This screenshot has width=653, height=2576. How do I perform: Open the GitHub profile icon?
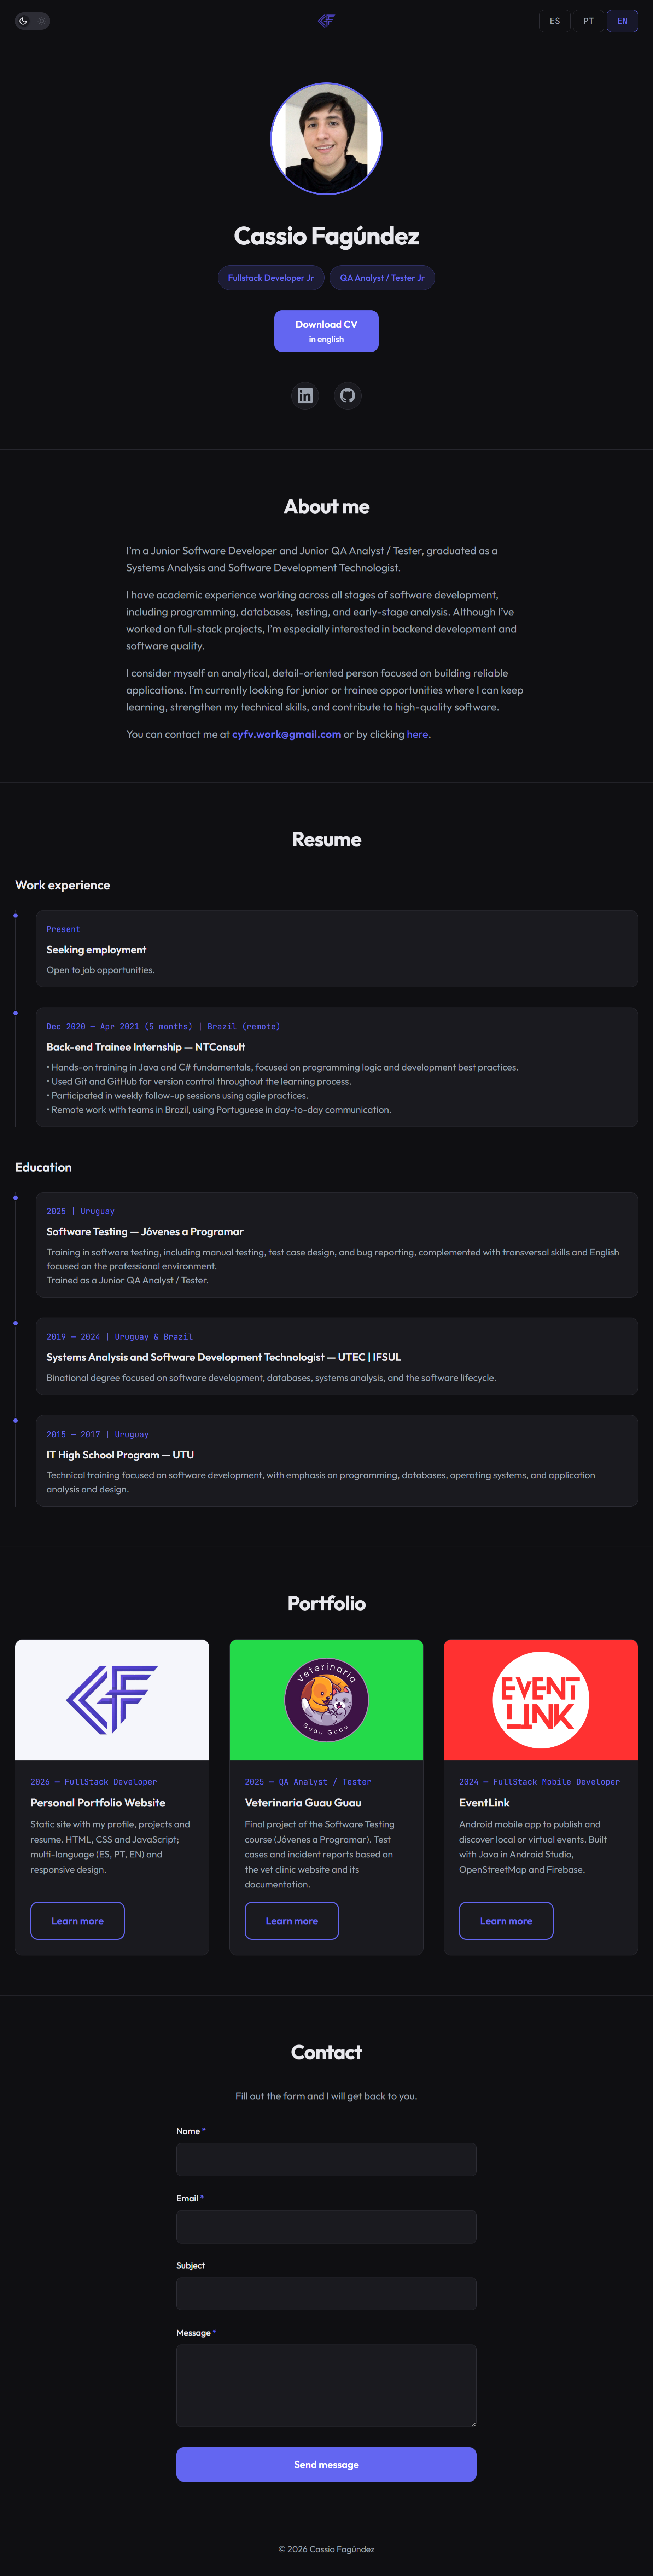(347, 396)
